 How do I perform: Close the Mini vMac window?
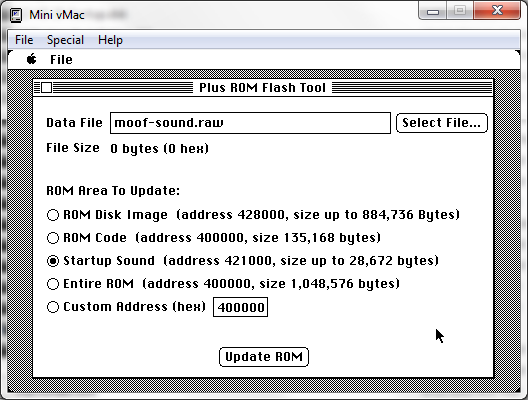(497, 11)
